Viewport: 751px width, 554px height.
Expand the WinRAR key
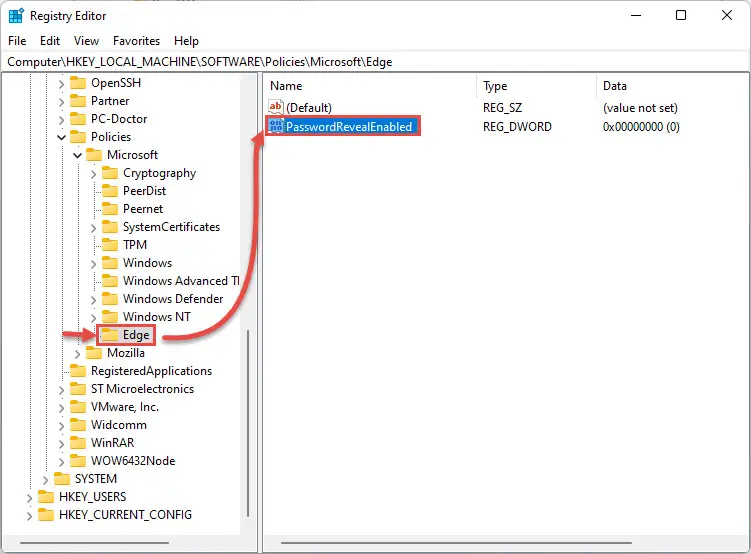(61, 444)
